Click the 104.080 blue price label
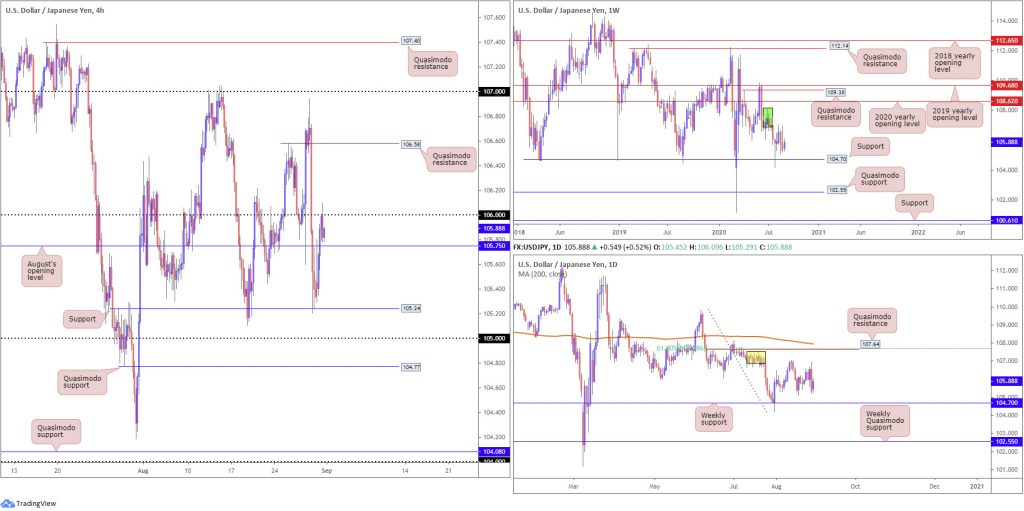This screenshot has height=511, width=1024. coord(493,452)
